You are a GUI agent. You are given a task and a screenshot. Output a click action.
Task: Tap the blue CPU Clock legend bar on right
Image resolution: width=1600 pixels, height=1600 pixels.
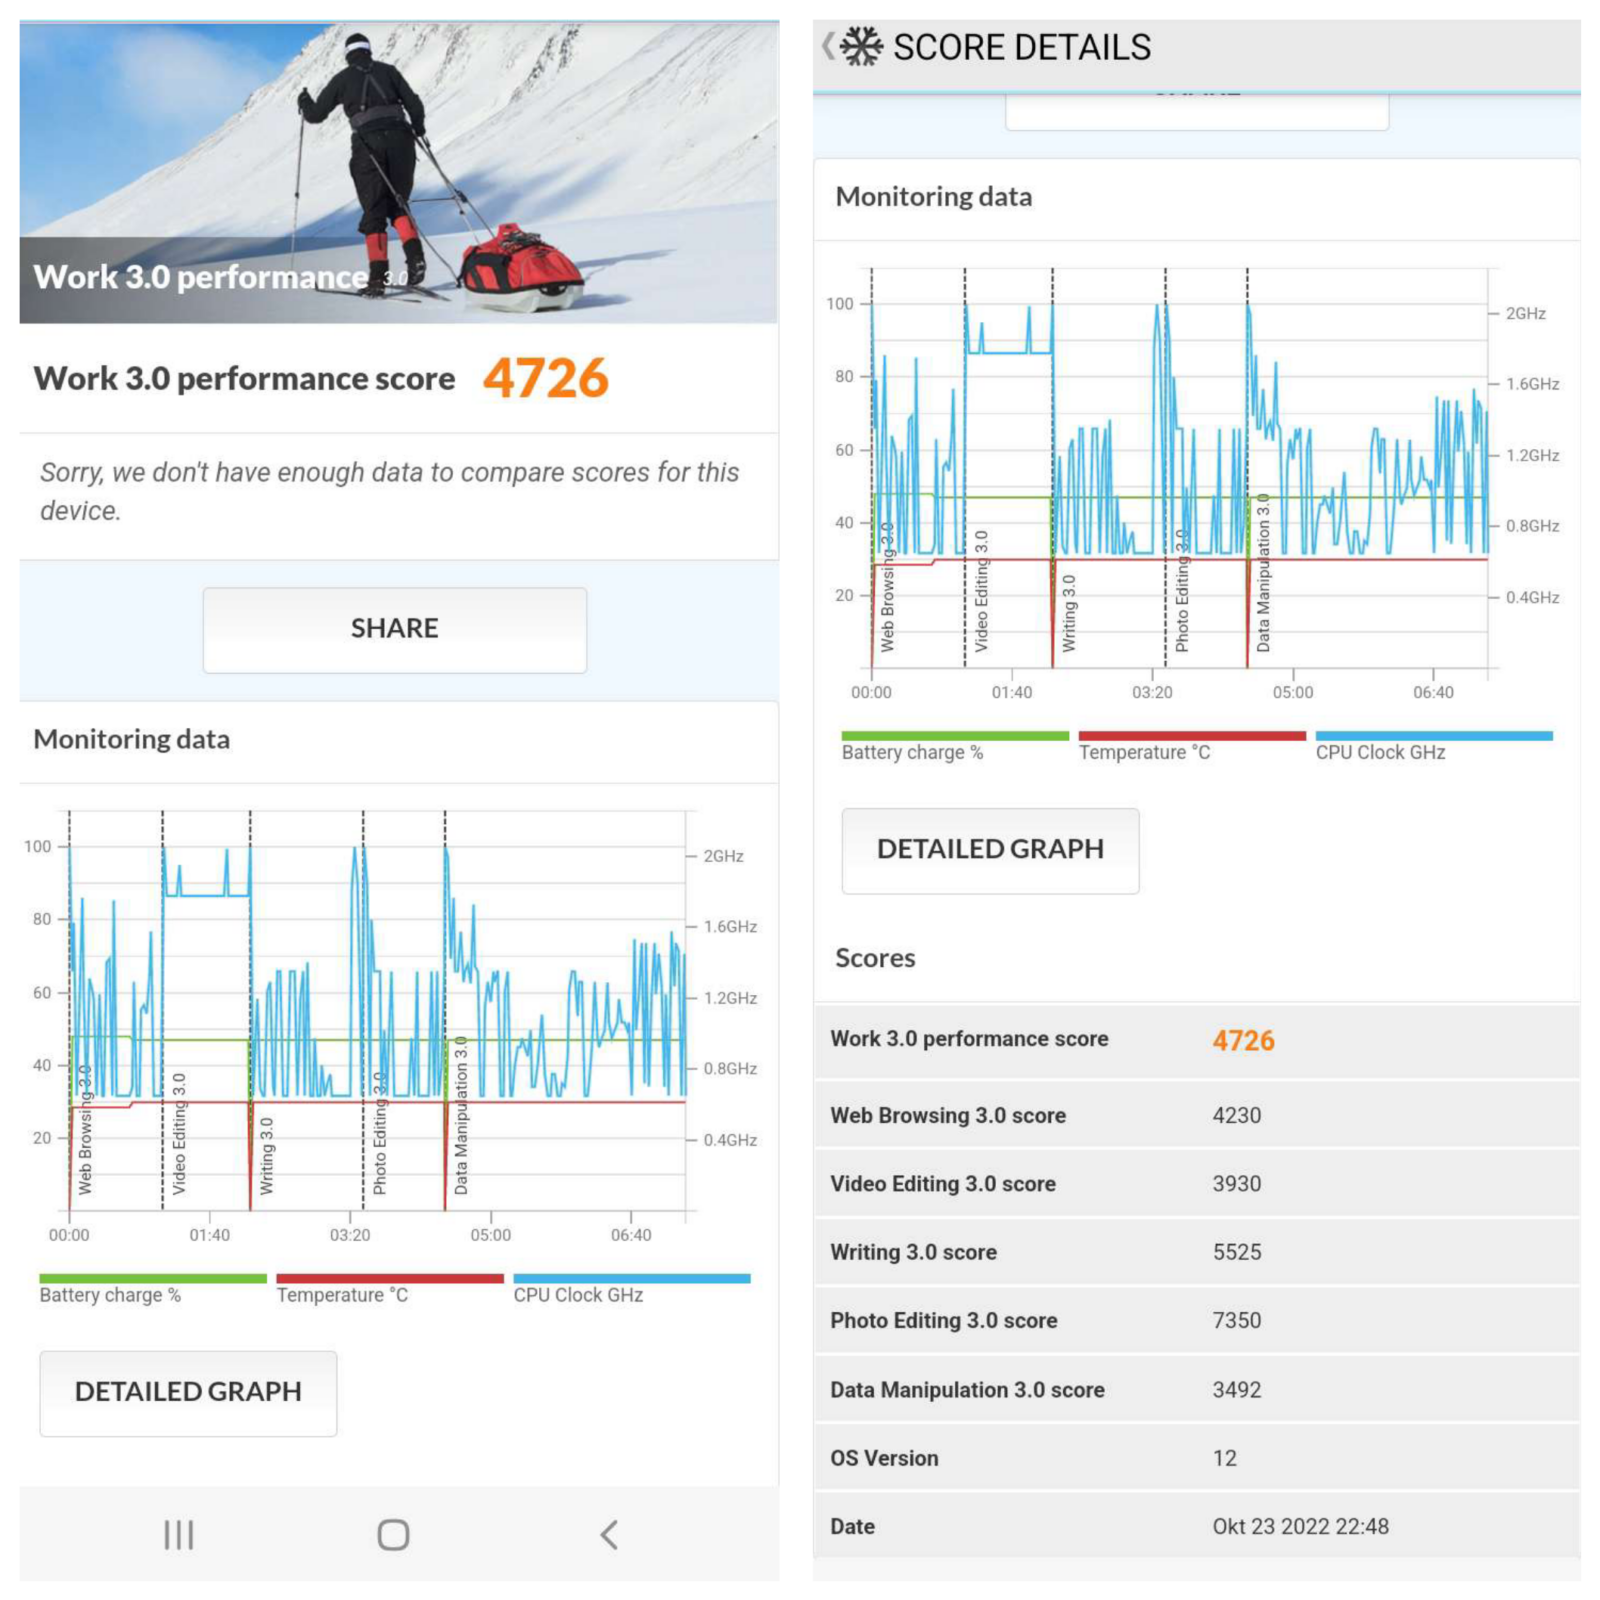(1433, 736)
